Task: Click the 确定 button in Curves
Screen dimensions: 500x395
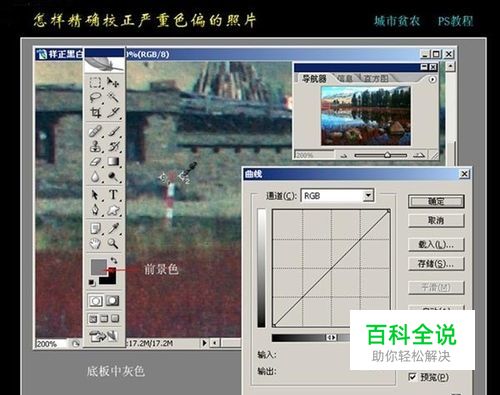Action: pos(436,201)
